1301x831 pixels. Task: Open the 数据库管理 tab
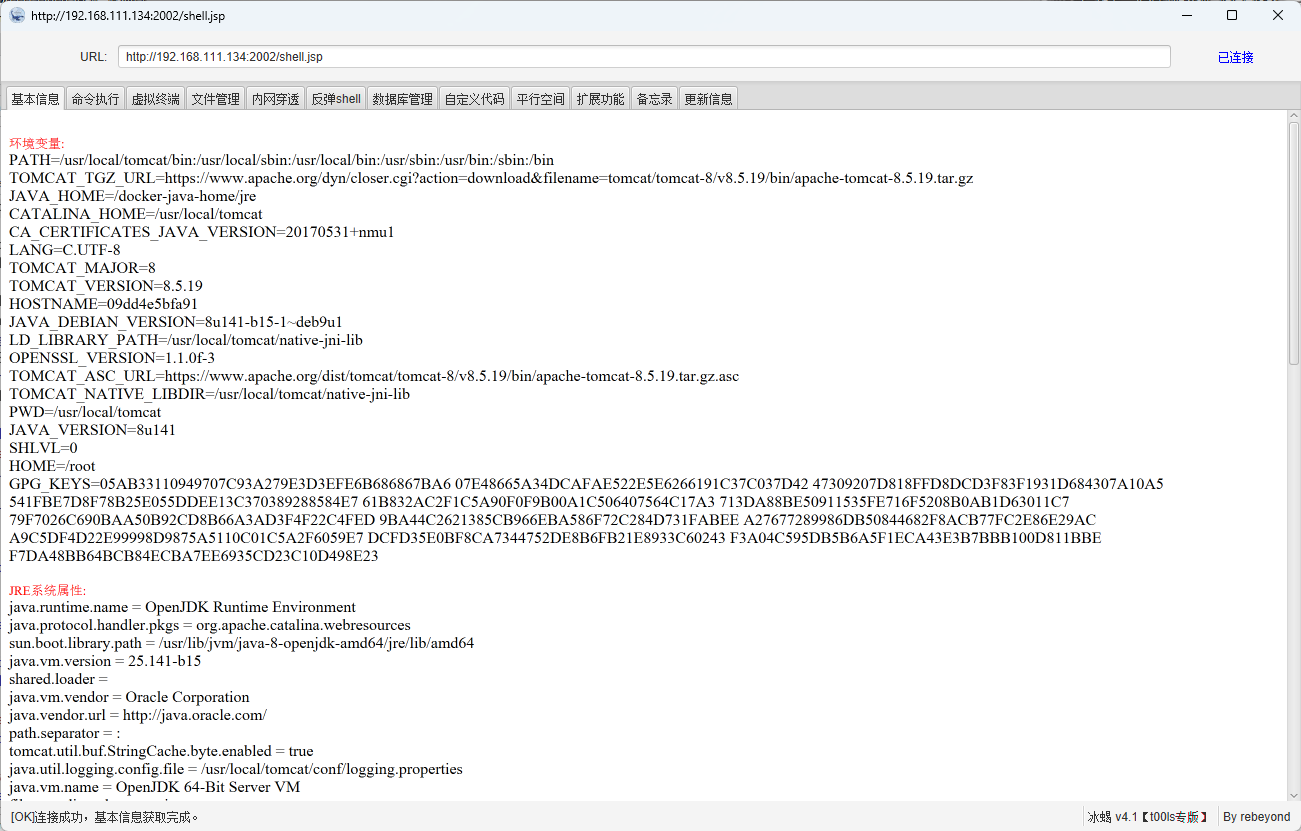[x=402, y=99]
